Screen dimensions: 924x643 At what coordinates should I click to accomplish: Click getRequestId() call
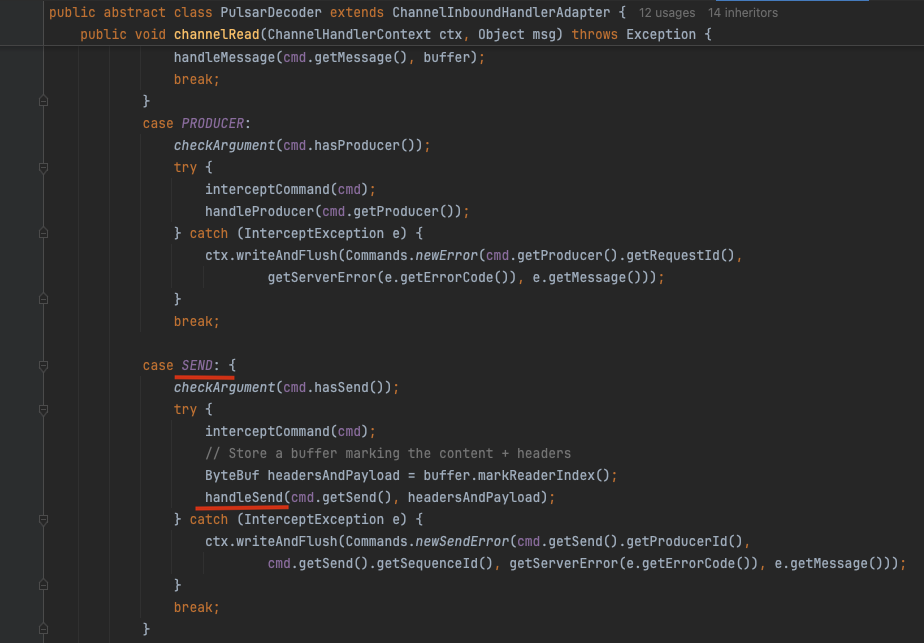680,256
